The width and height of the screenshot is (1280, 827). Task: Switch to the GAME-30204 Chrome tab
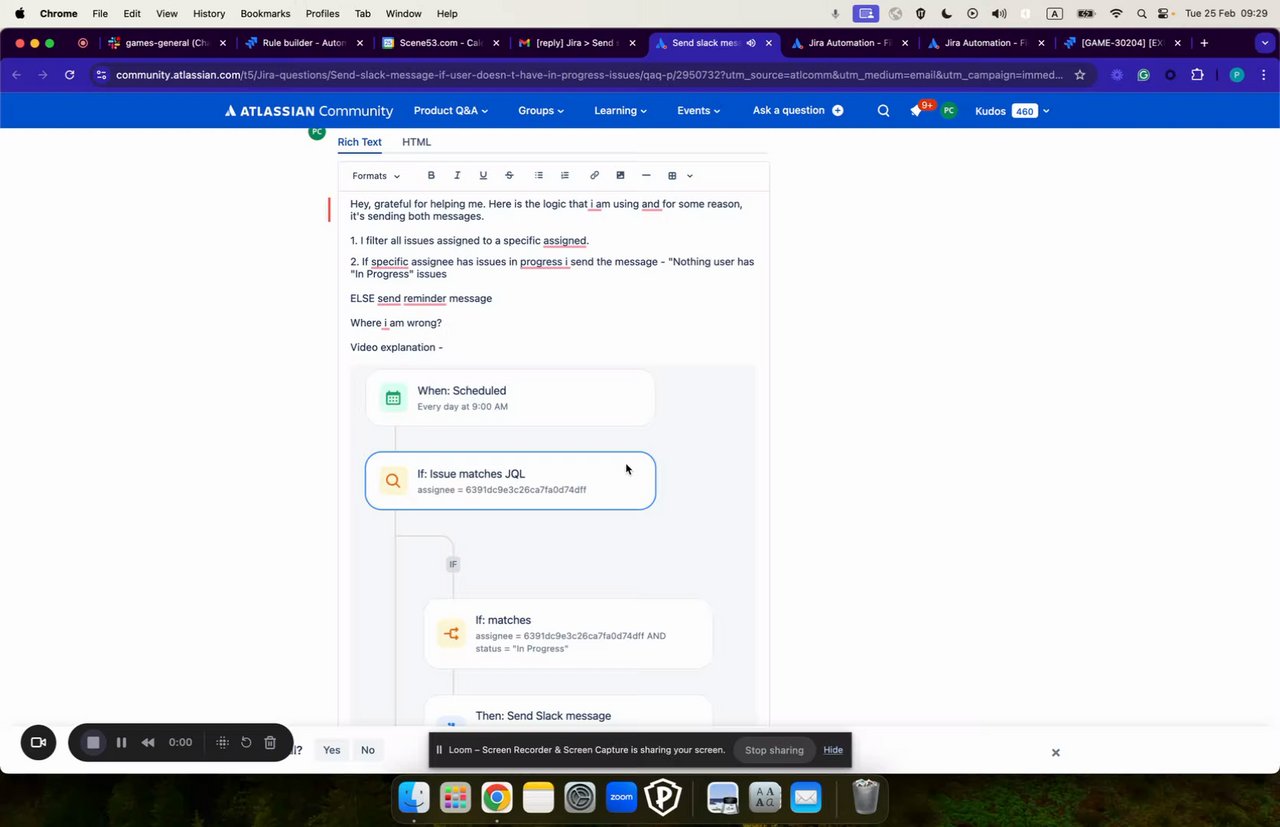click(1123, 43)
